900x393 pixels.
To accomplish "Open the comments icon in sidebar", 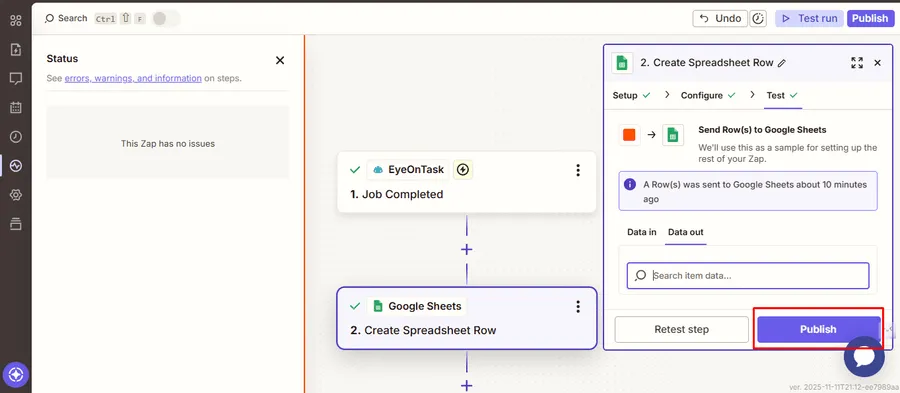I will click(x=15, y=79).
